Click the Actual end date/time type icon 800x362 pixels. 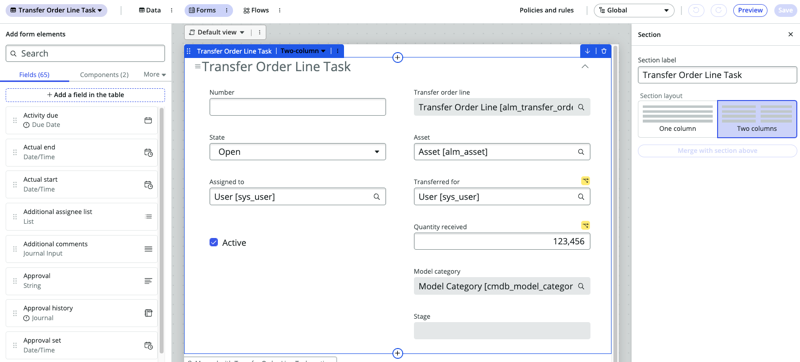[x=148, y=152]
